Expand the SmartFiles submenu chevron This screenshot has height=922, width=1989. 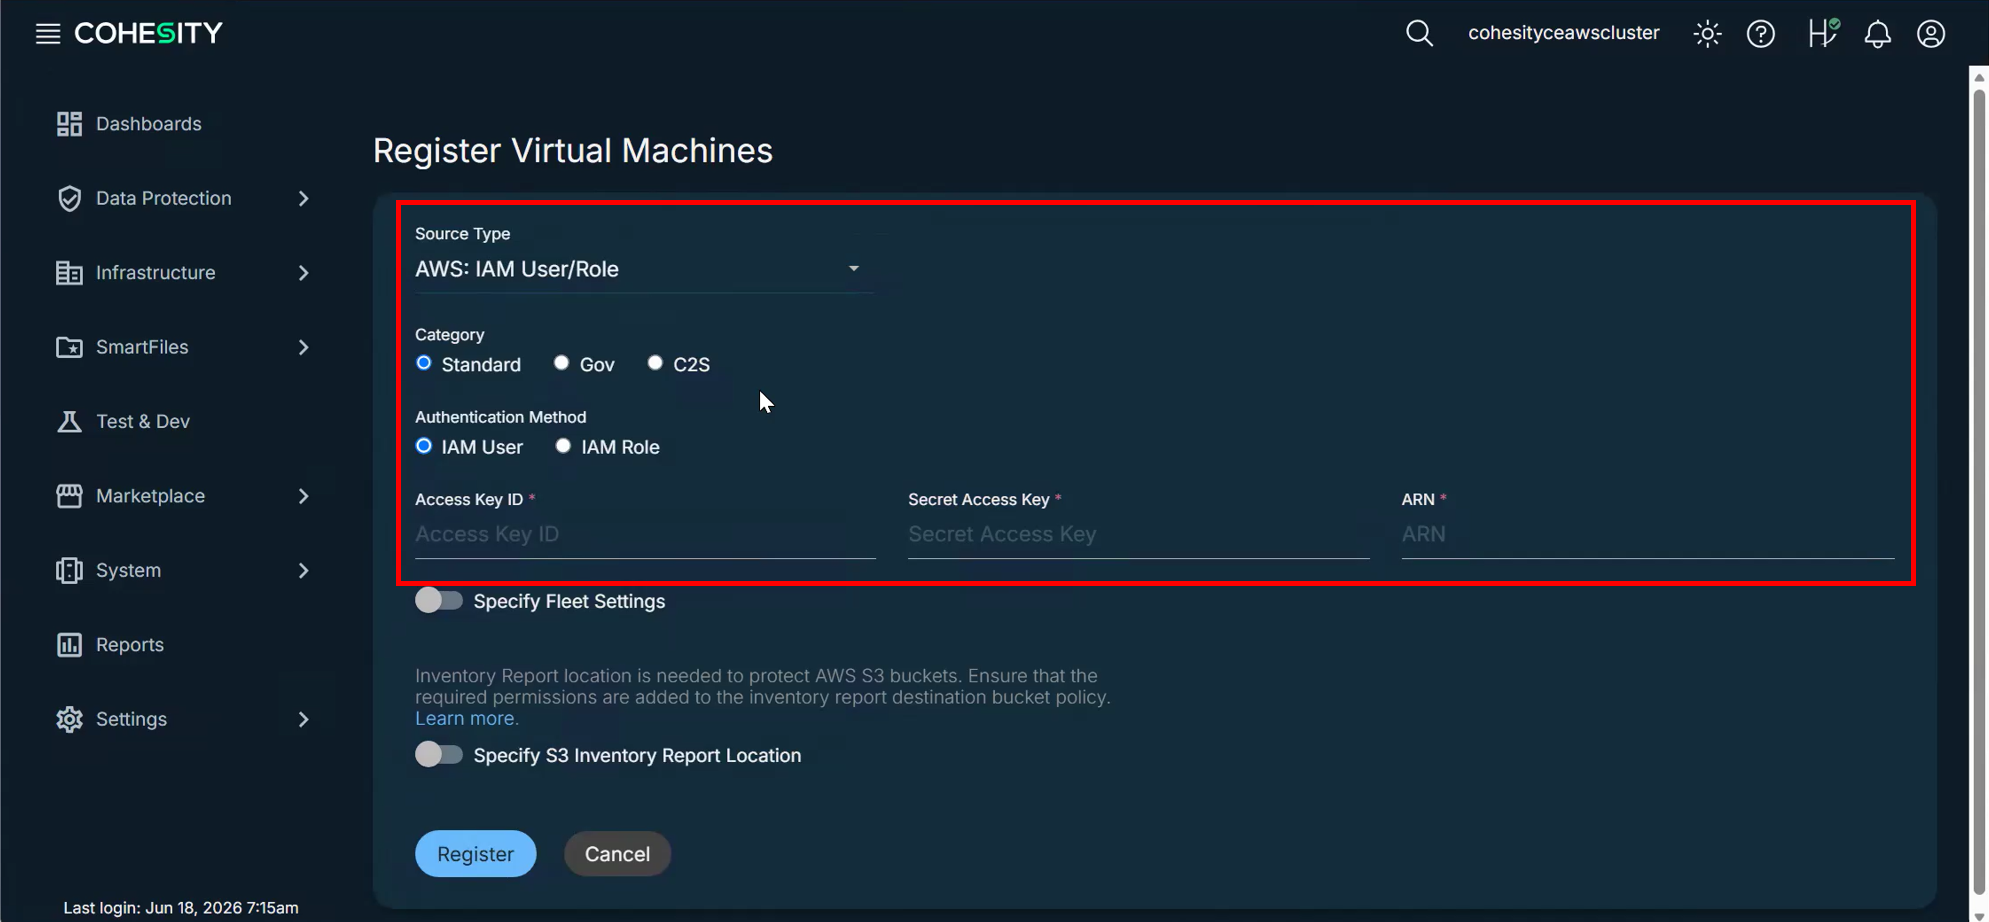coord(304,348)
